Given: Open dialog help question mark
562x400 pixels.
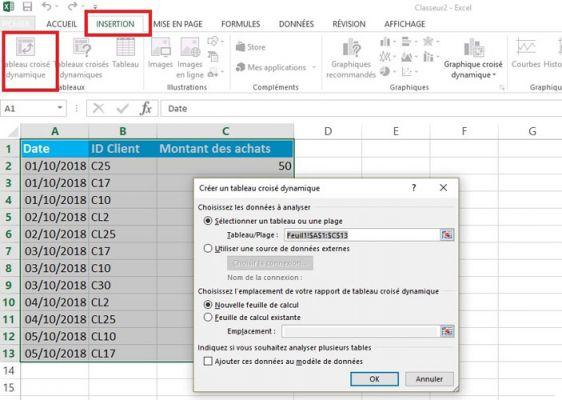Looking at the screenshot, I should 414,187.
